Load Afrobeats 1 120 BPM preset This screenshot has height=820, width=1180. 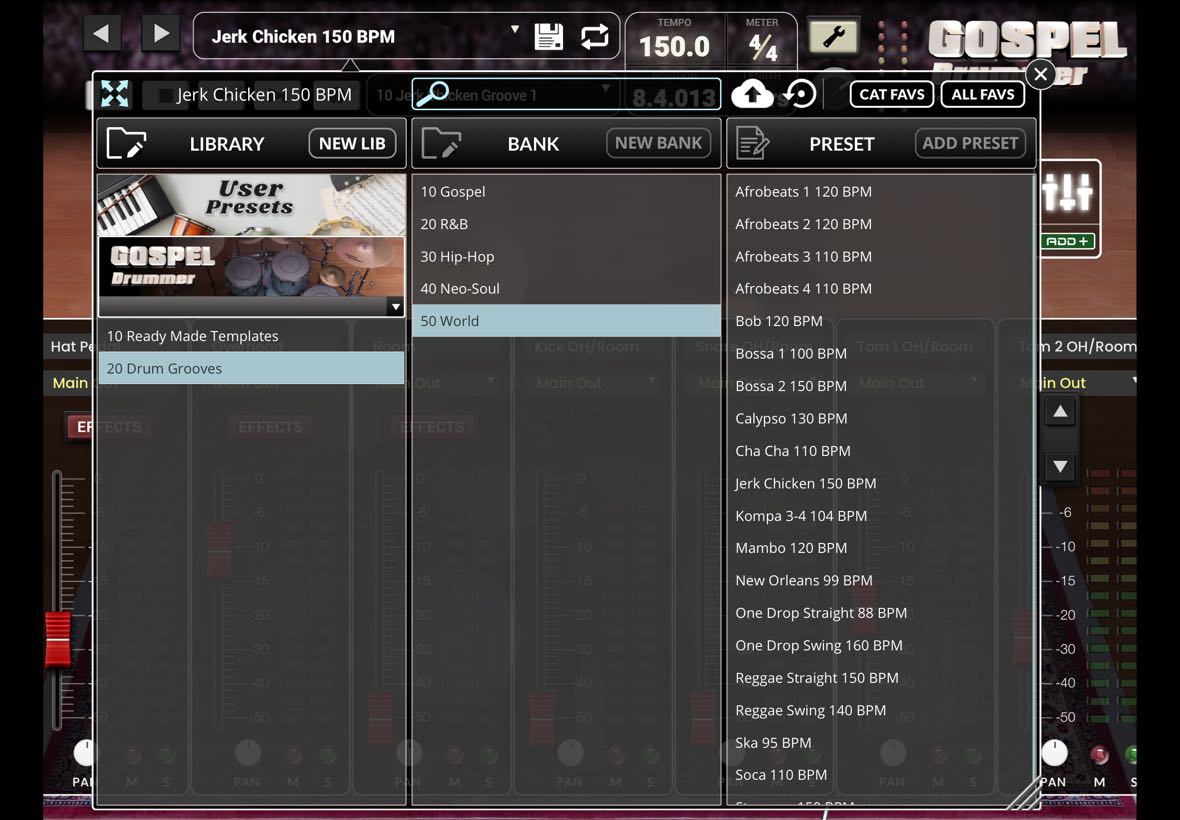point(880,192)
